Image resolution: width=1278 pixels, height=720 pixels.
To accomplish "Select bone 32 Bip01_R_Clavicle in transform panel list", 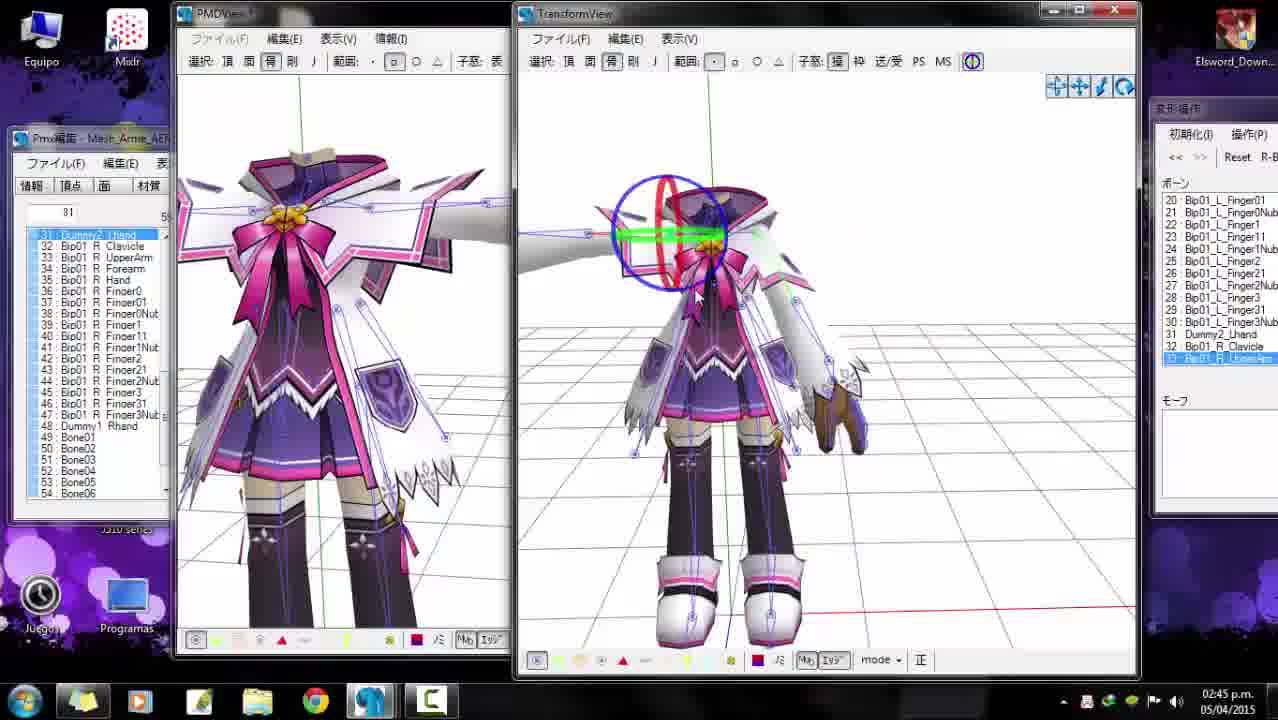I will [1220, 346].
